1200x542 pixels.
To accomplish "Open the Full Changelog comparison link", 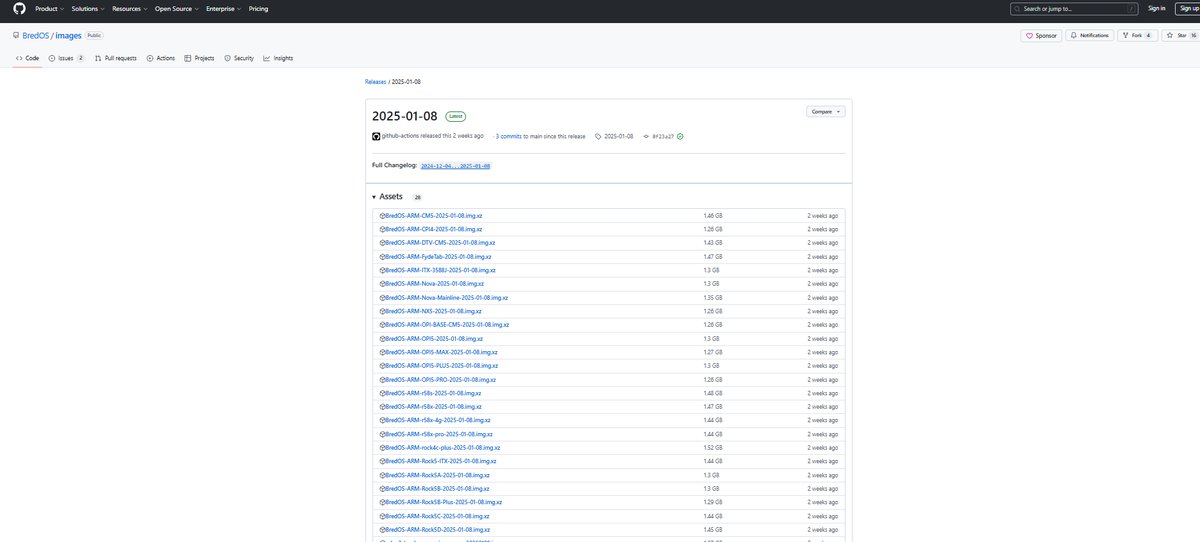I will coord(456,165).
